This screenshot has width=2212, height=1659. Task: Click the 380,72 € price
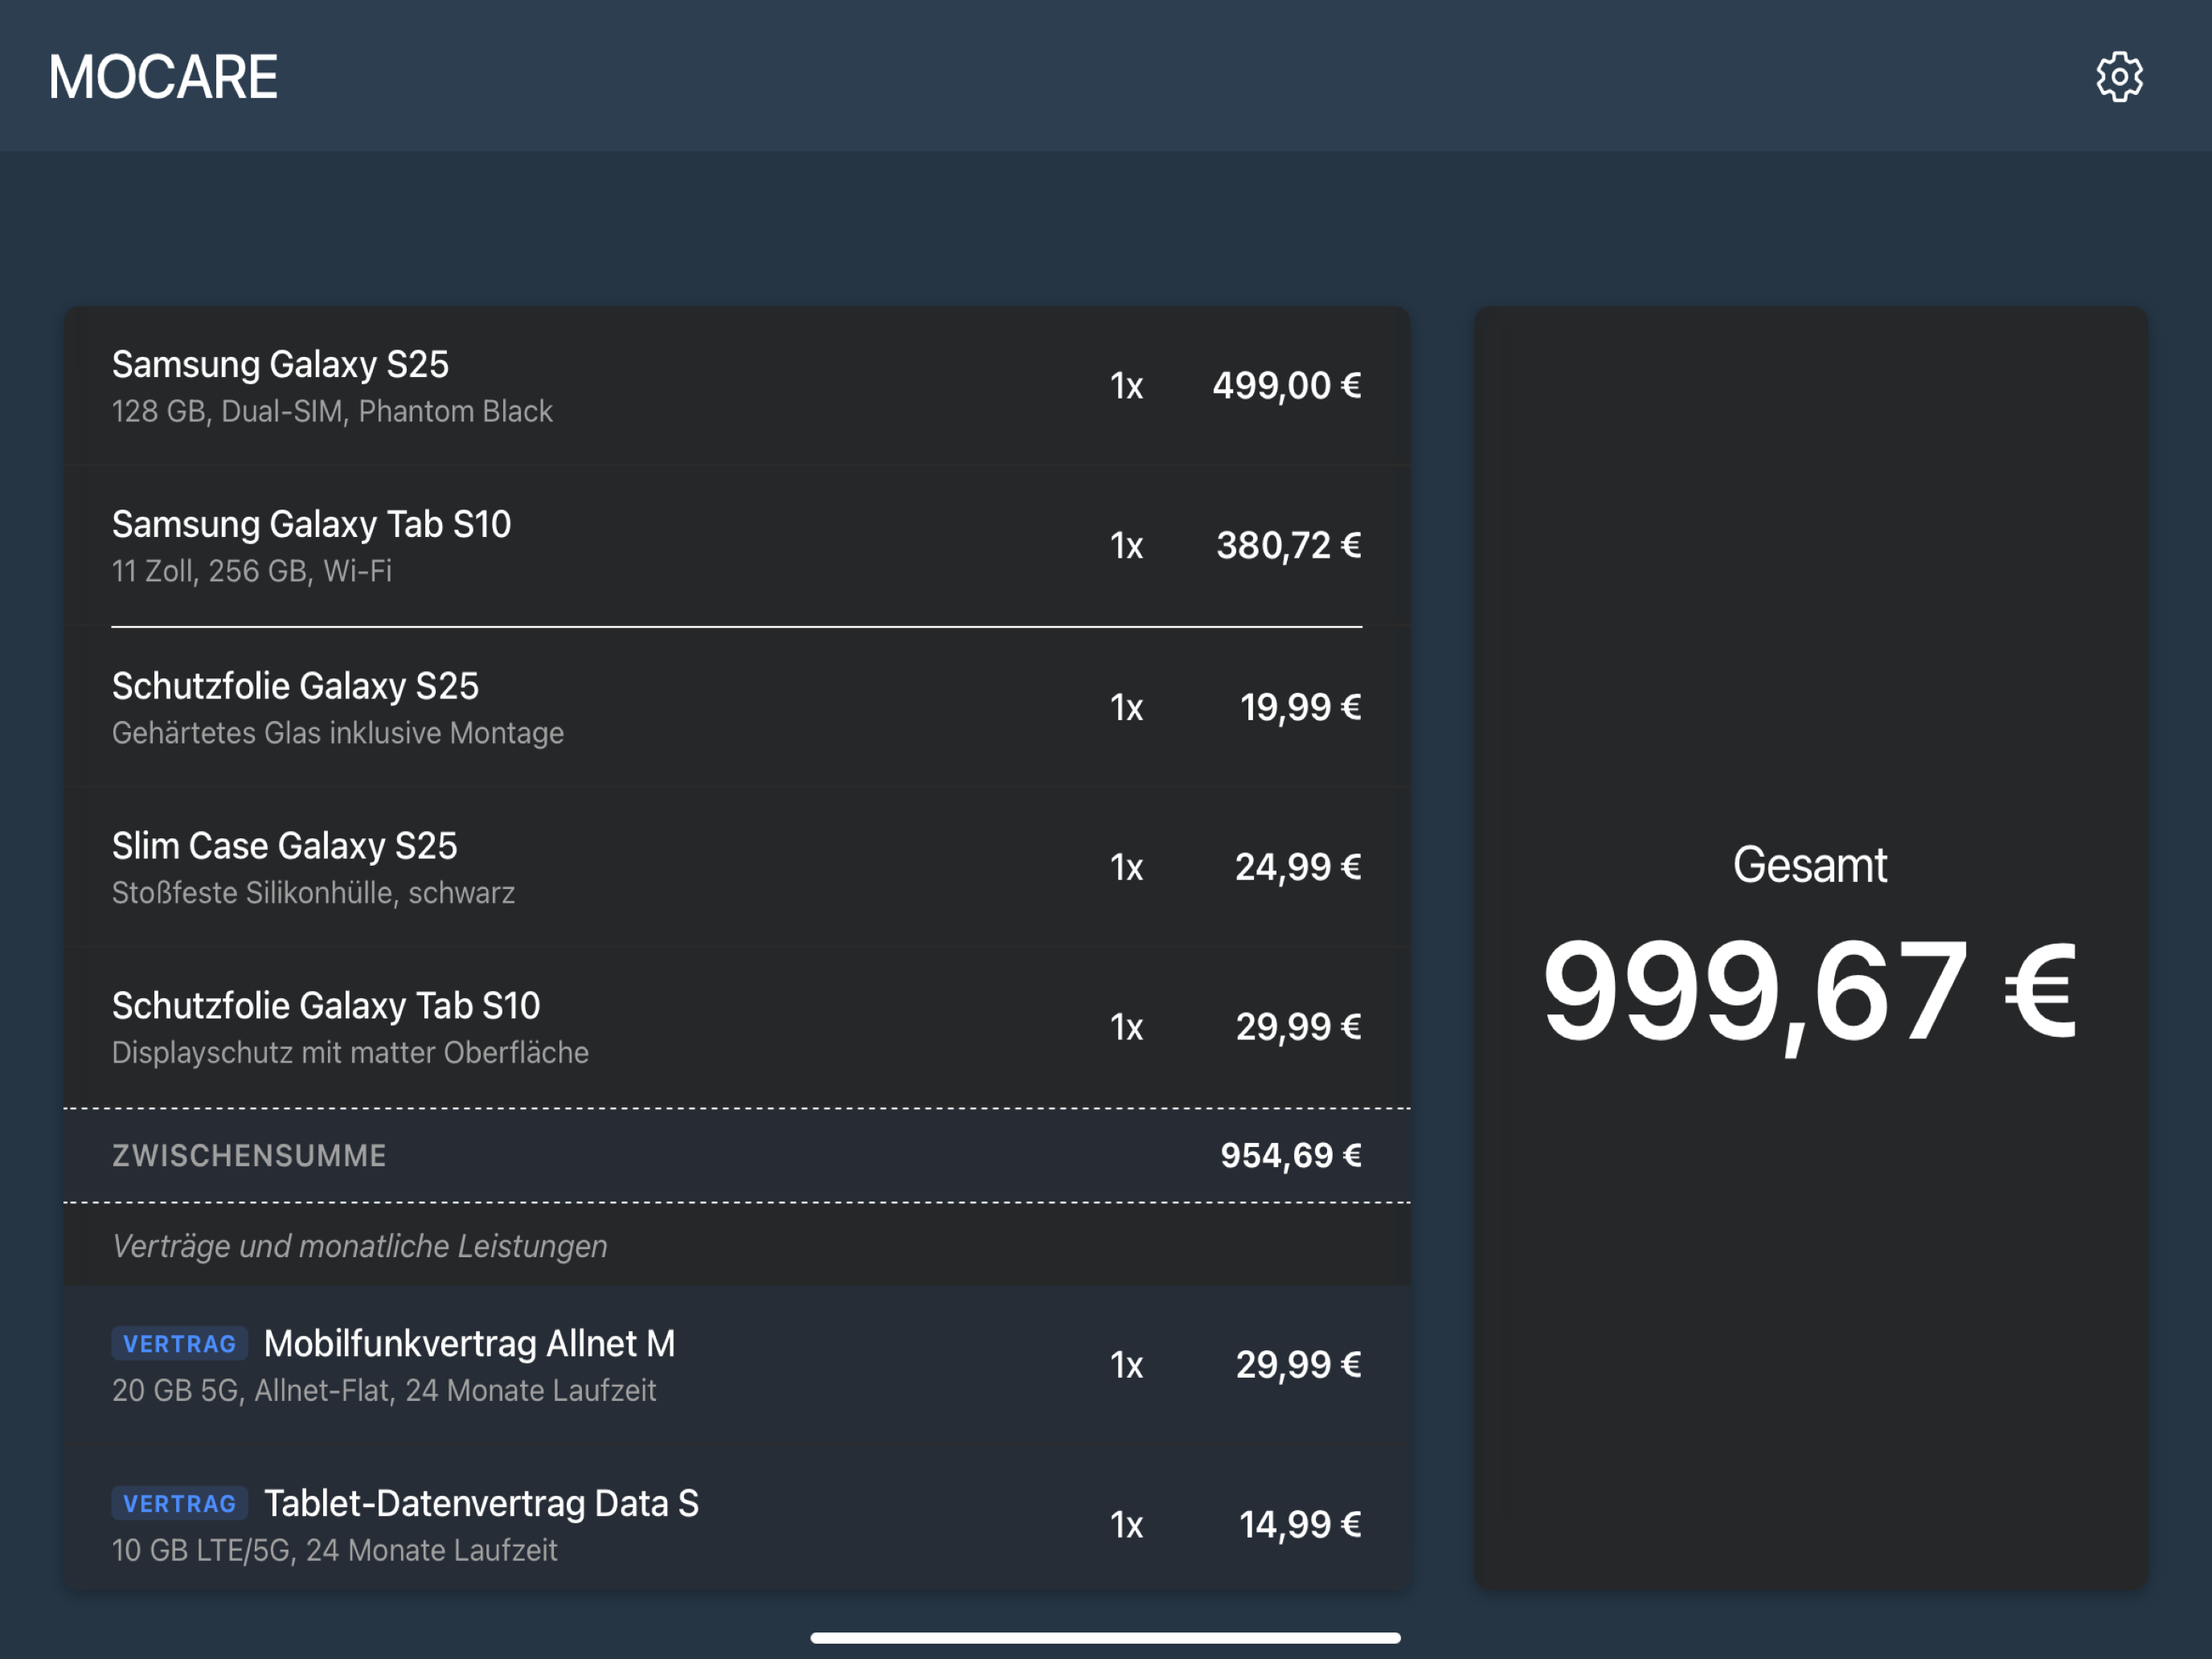pyautogui.click(x=1289, y=546)
